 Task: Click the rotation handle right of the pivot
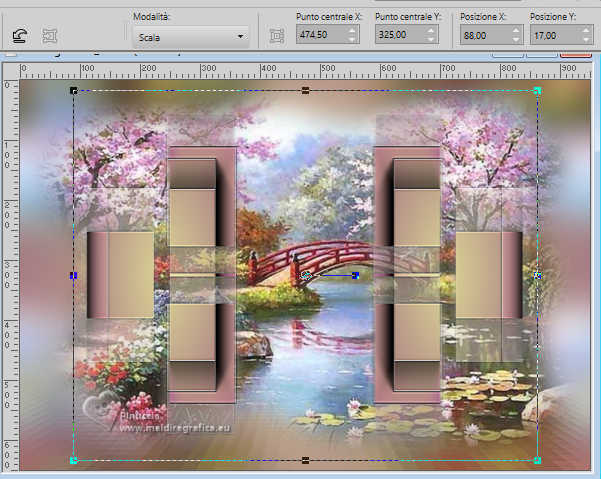356,276
